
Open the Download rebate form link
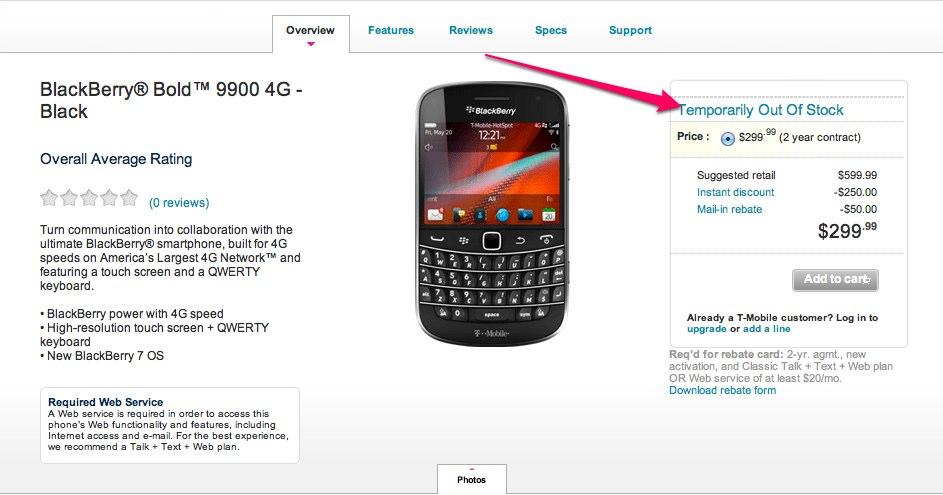click(722, 390)
